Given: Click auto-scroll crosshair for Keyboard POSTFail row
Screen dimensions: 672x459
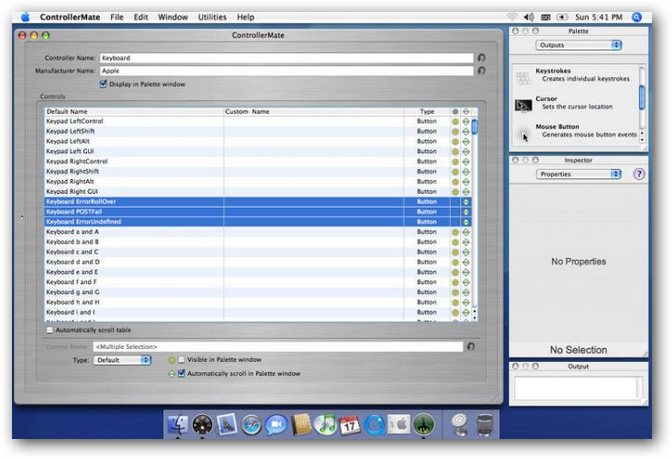Looking at the screenshot, I should point(466,212).
